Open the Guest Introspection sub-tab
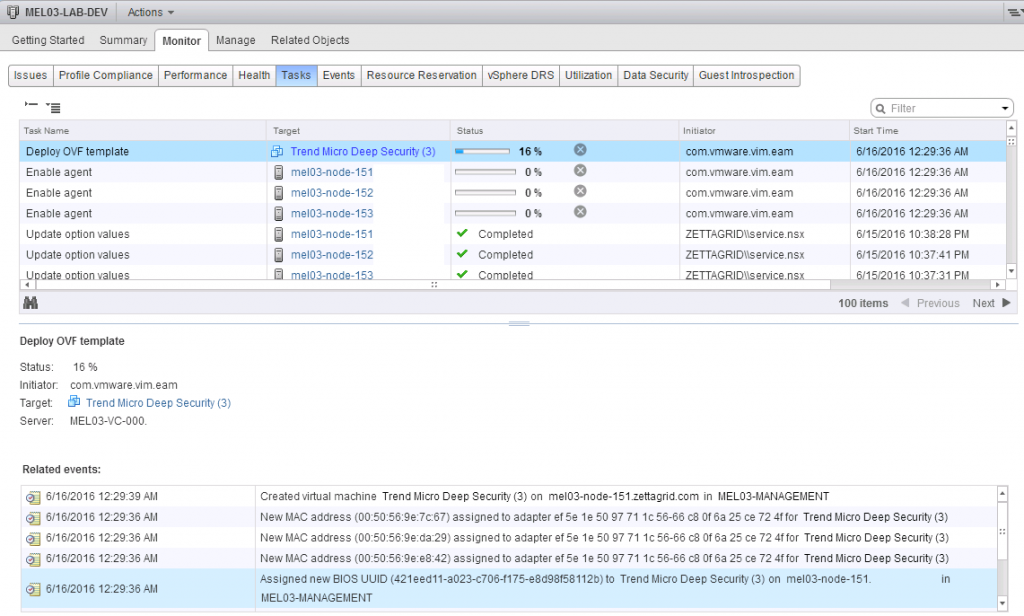 tap(746, 75)
